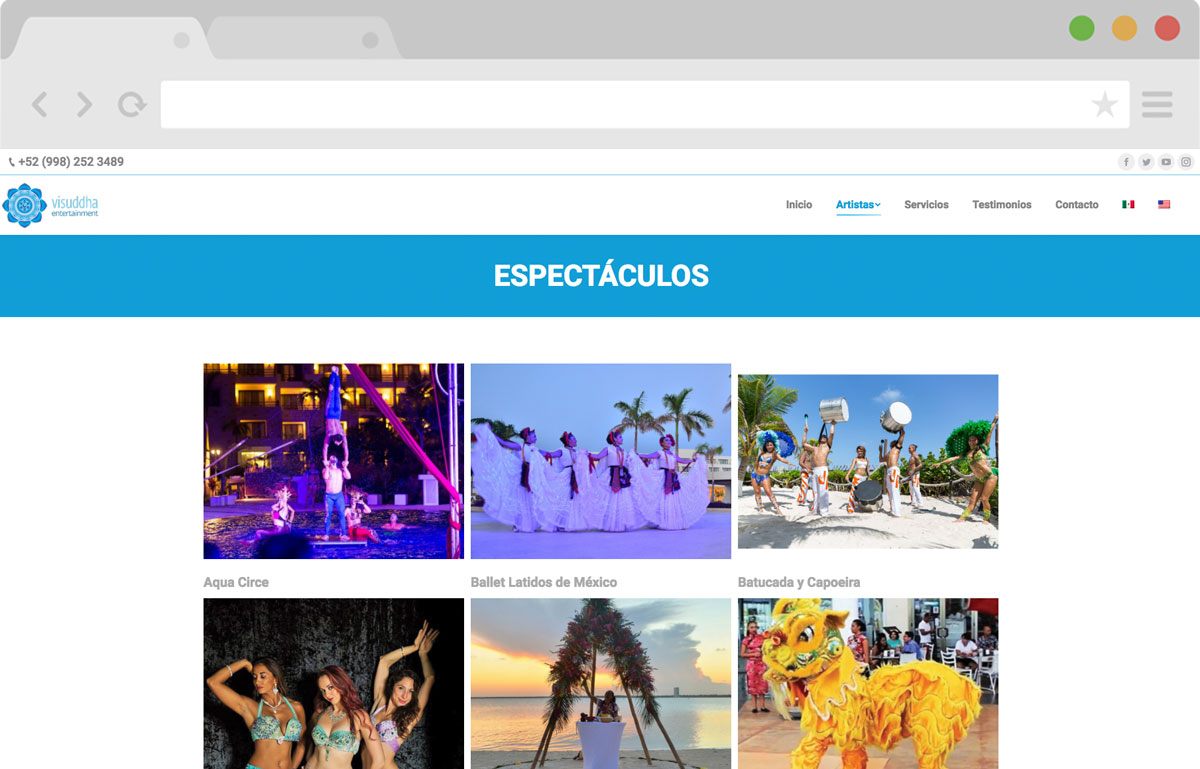Open the Twitter social icon
This screenshot has width=1200, height=769.
point(1146,162)
